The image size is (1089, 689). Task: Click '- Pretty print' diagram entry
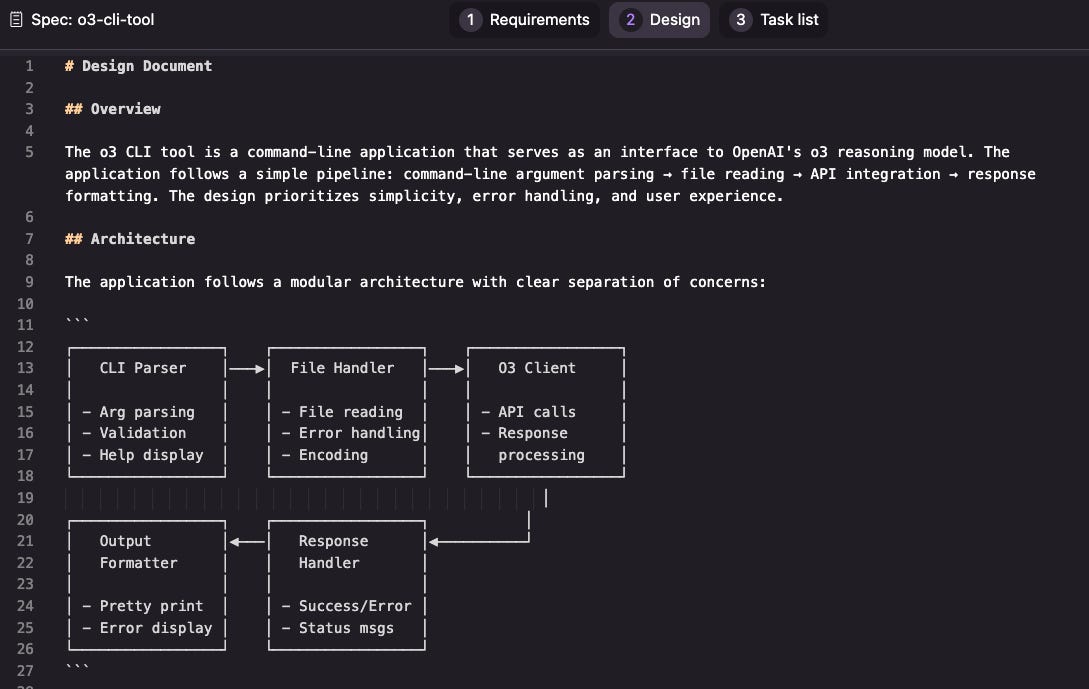[x=142, y=606]
